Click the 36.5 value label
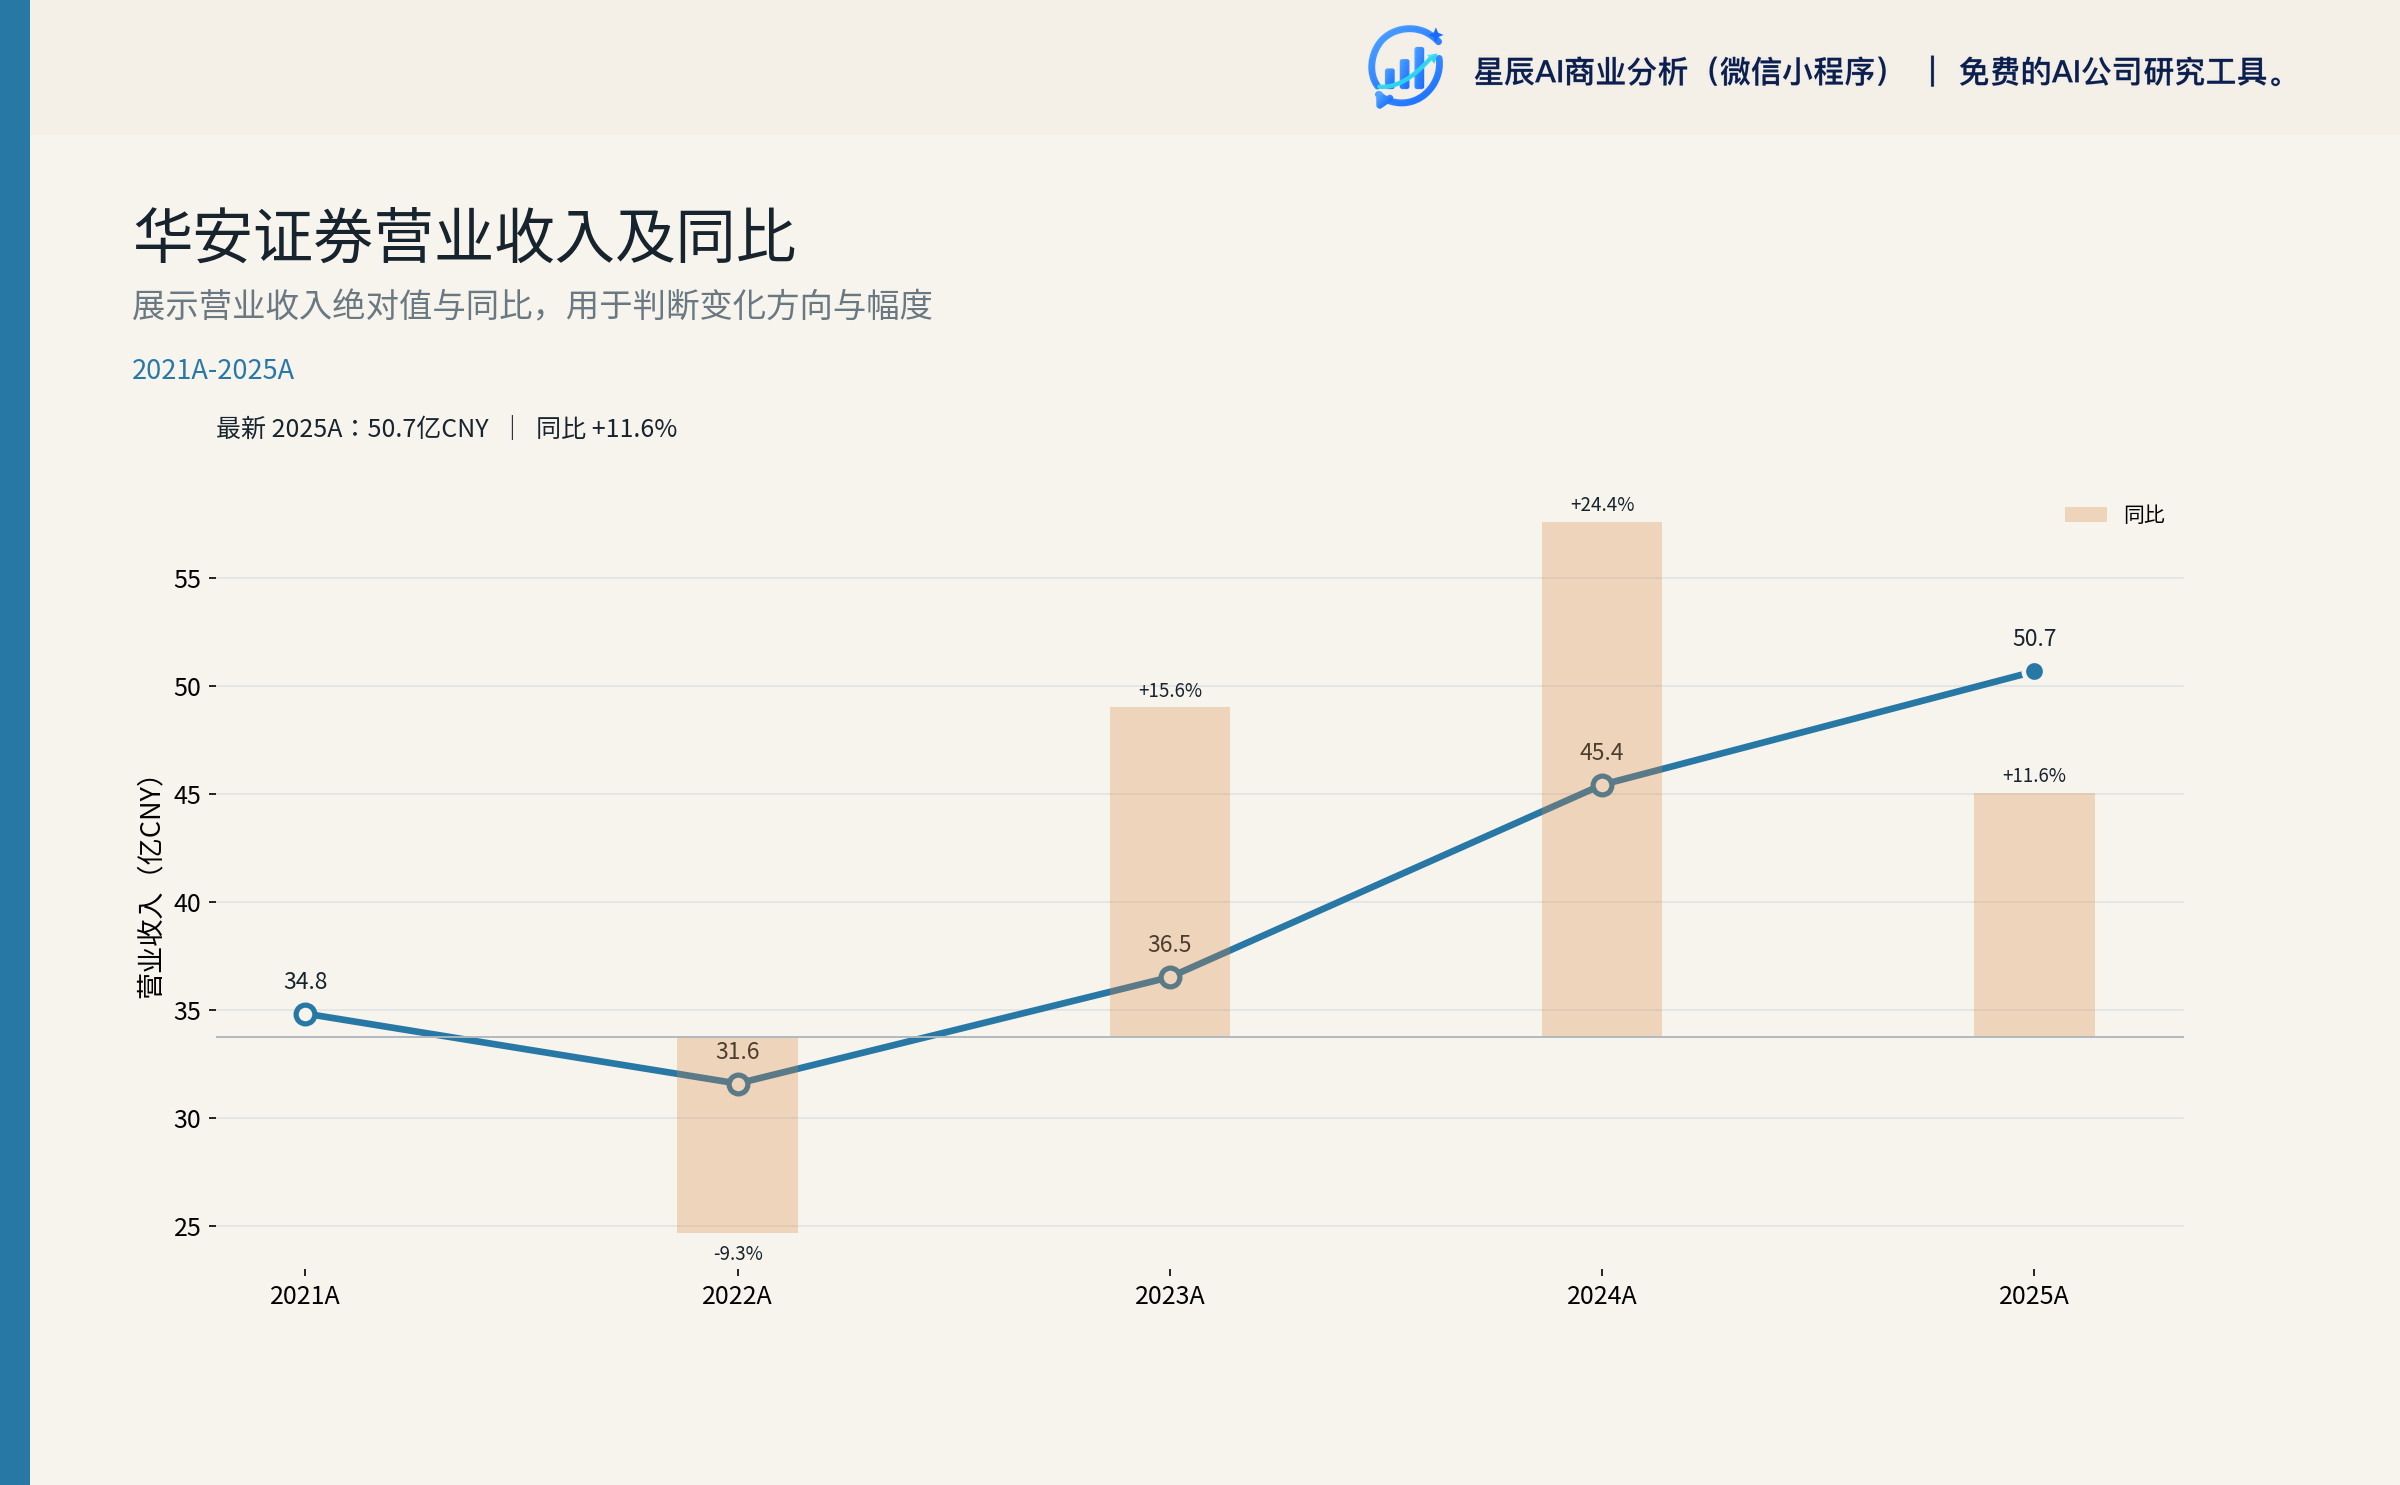Viewport: 2400px width, 1485px height. pyautogui.click(x=1169, y=944)
